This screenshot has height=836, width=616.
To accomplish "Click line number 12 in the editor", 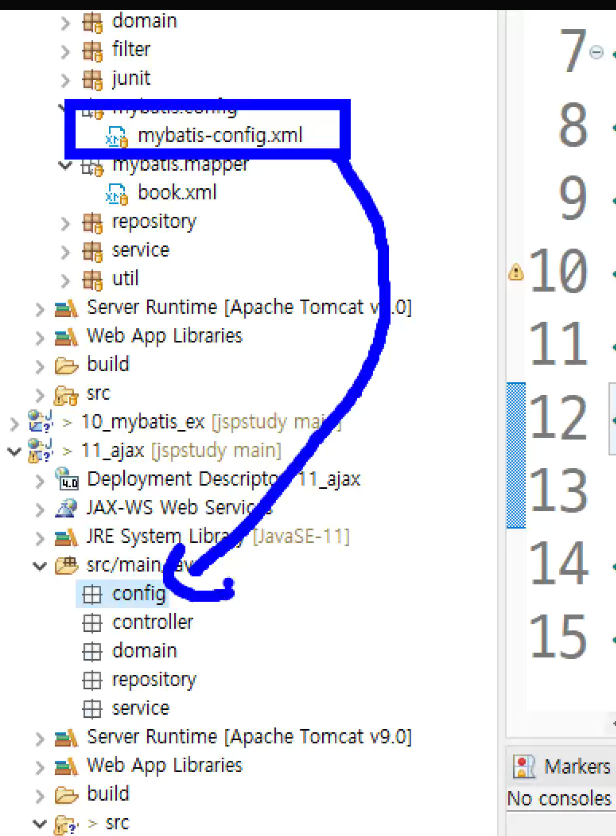I will pyautogui.click(x=558, y=418).
